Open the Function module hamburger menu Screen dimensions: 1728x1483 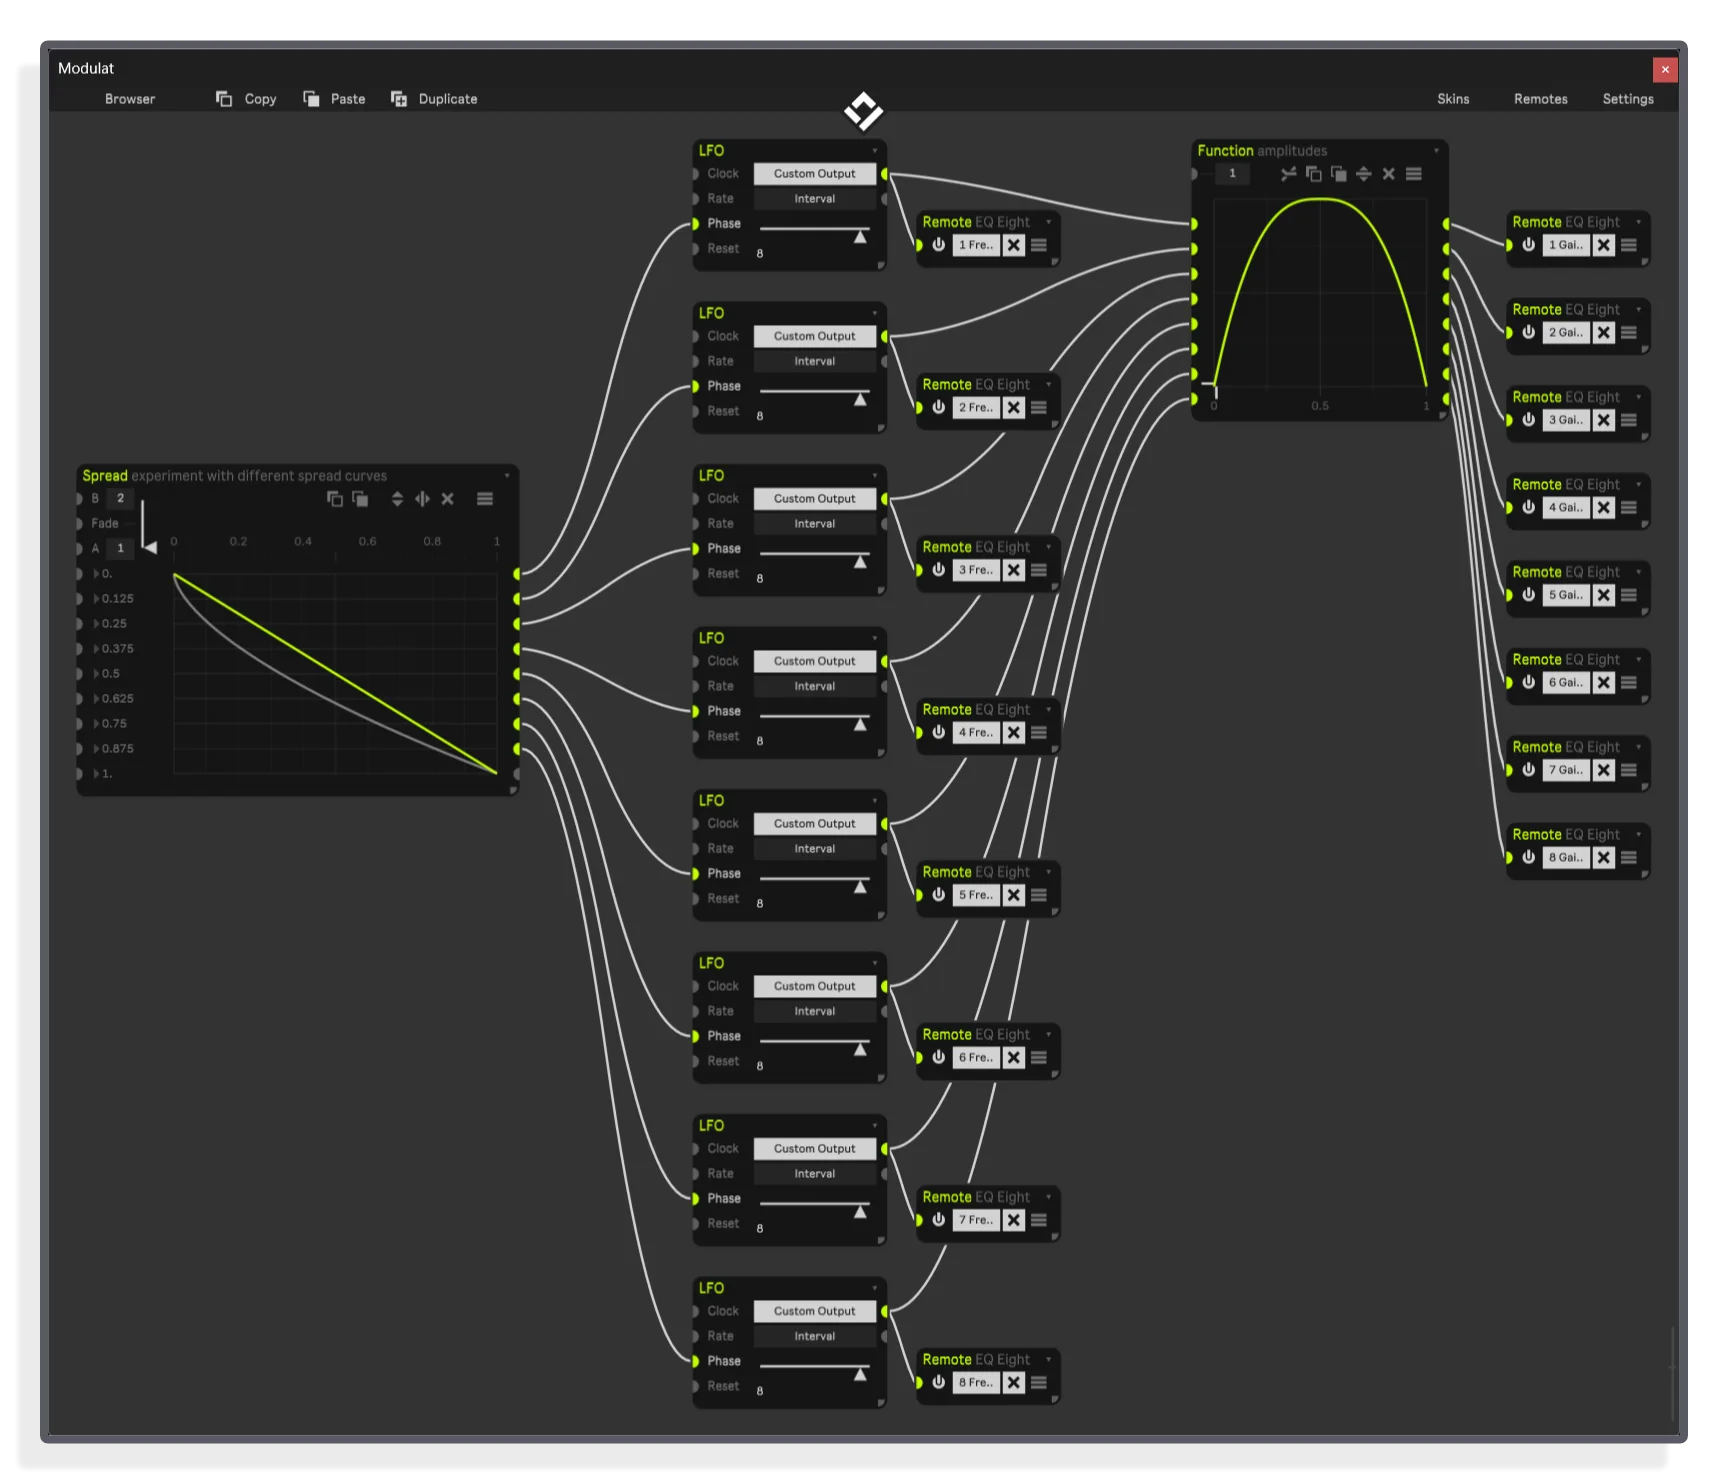tap(1414, 174)
